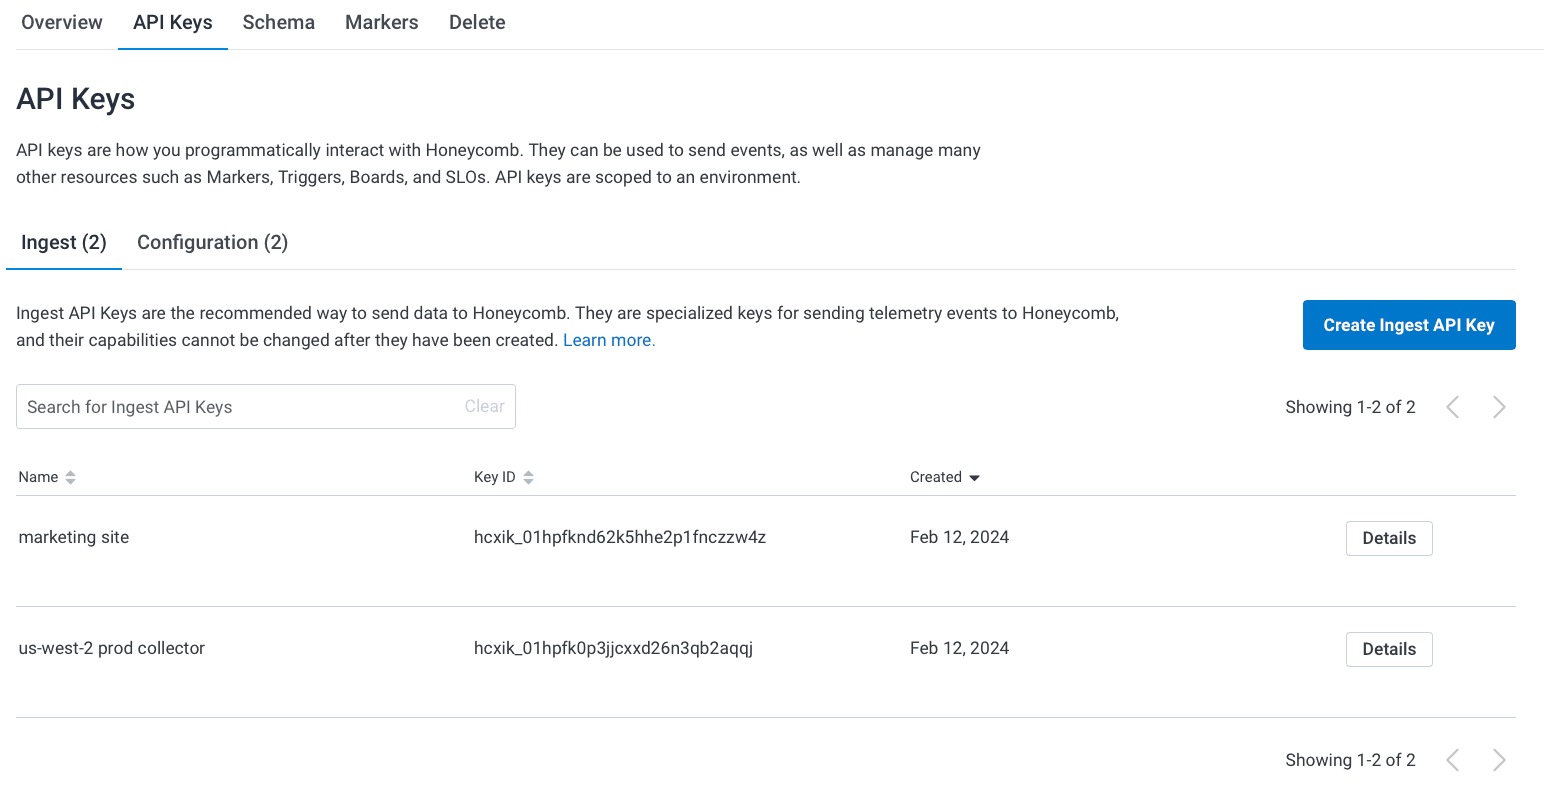1544x807 pixels.
Task: Select the Configuration (2) keys tab
Action: pos(212,243)
